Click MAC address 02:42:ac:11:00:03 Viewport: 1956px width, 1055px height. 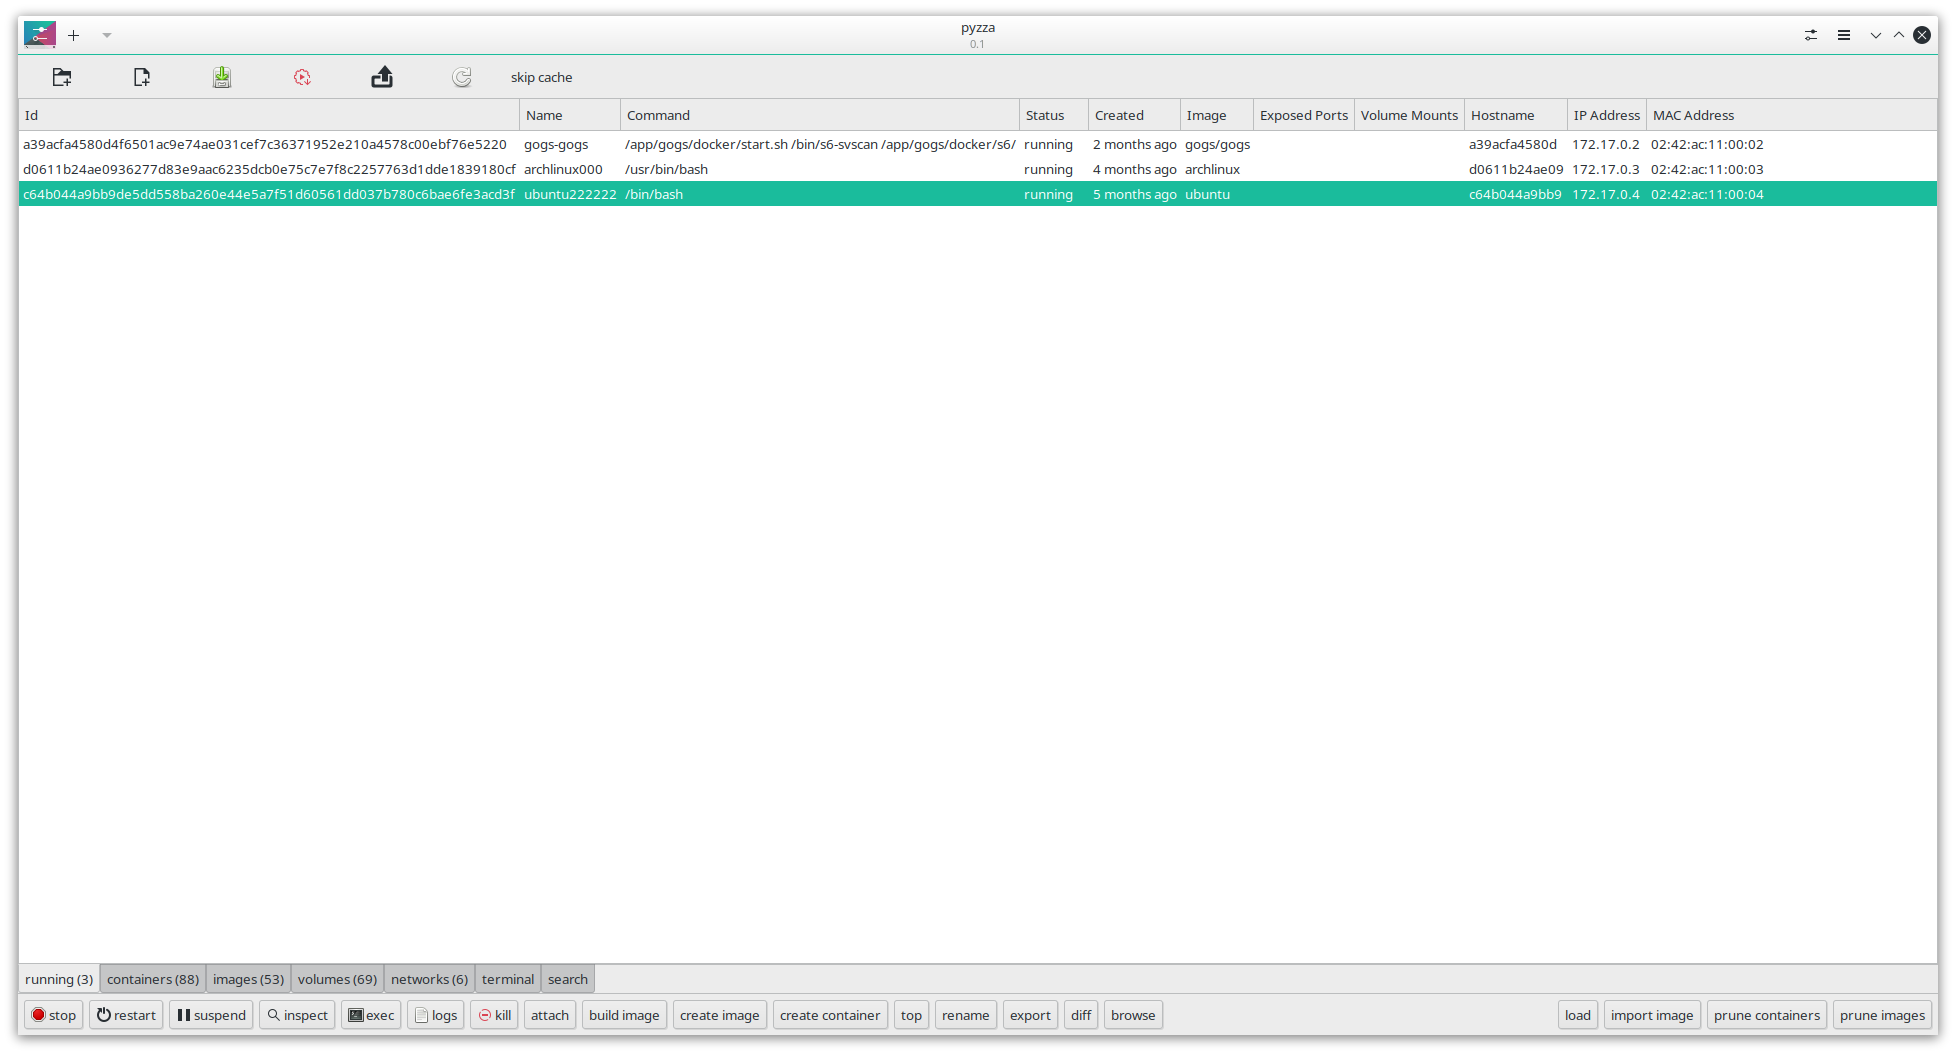[1707, 169]
